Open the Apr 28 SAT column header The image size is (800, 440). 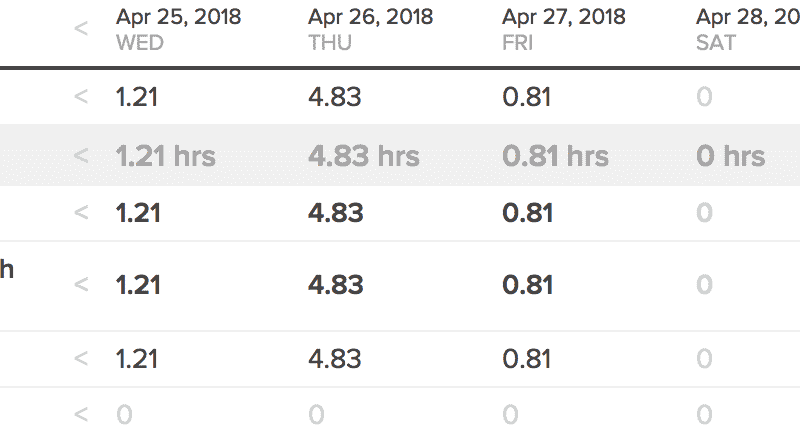pos(745,28)
